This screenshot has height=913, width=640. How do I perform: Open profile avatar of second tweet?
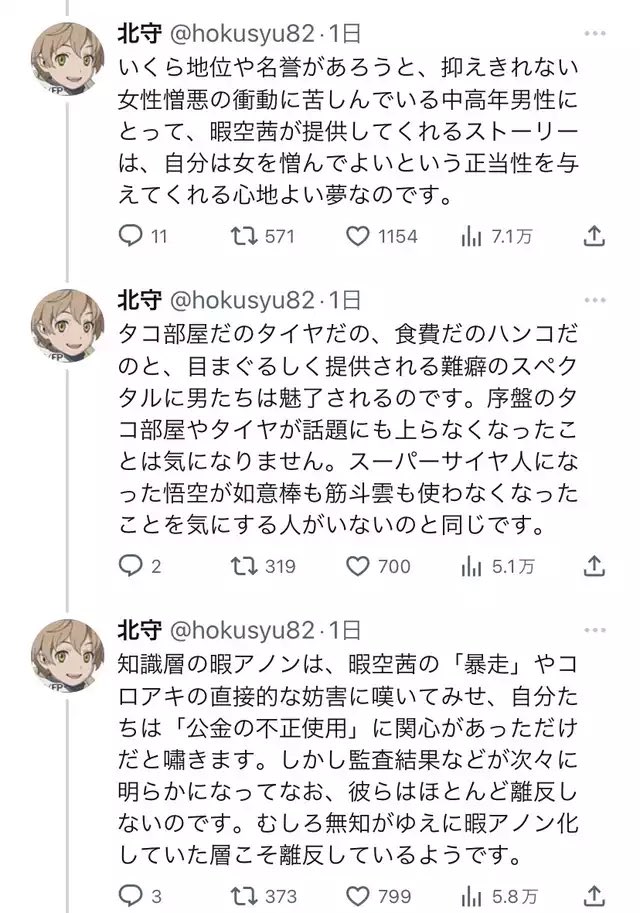tap(67, 323)
